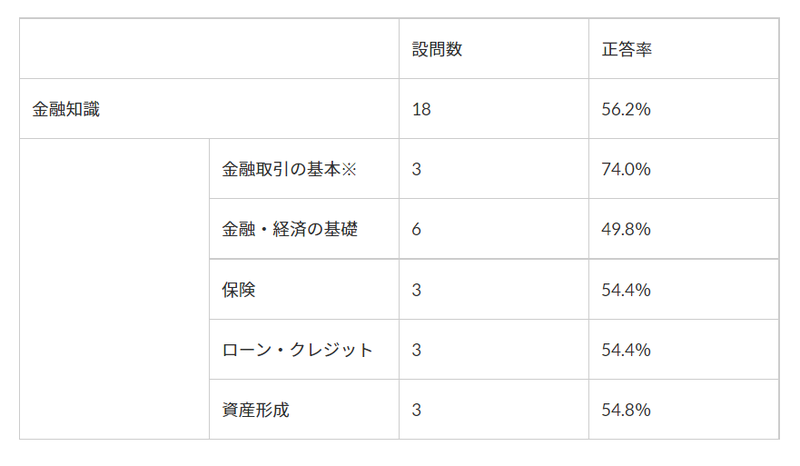Image resolution: width=800 pixels, height=466 pixels.
Task: Click 保険 row's 54.4% value
Action: [626, 289]
